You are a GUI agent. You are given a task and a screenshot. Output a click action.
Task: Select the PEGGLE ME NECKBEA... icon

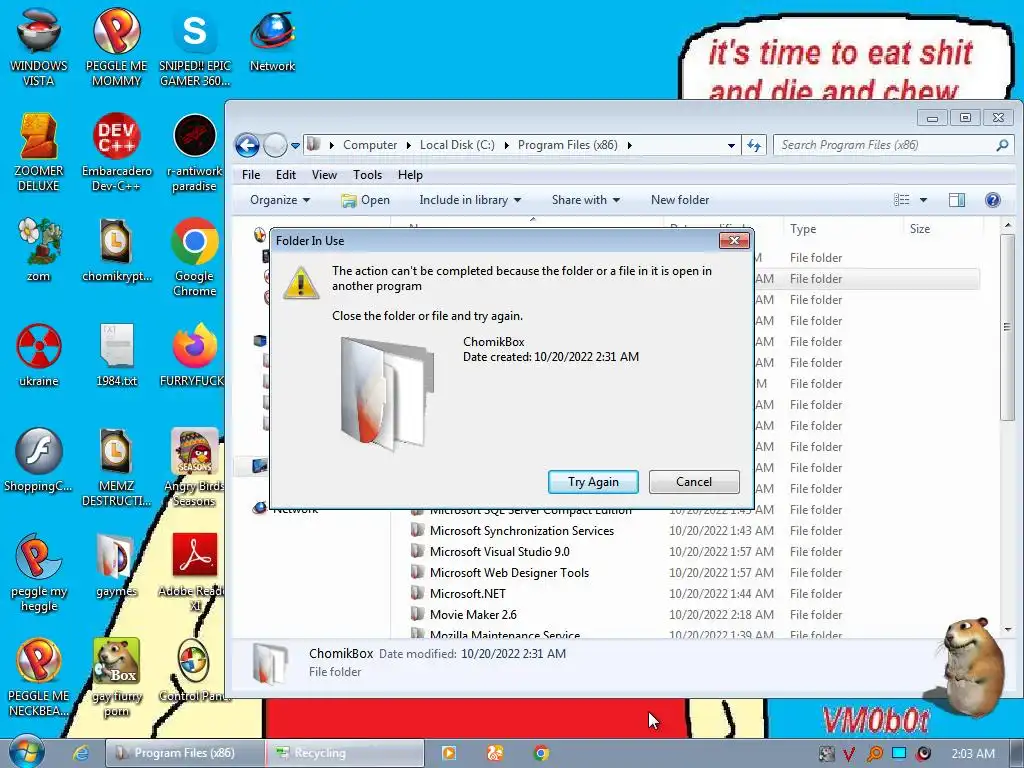pos(39,677)
